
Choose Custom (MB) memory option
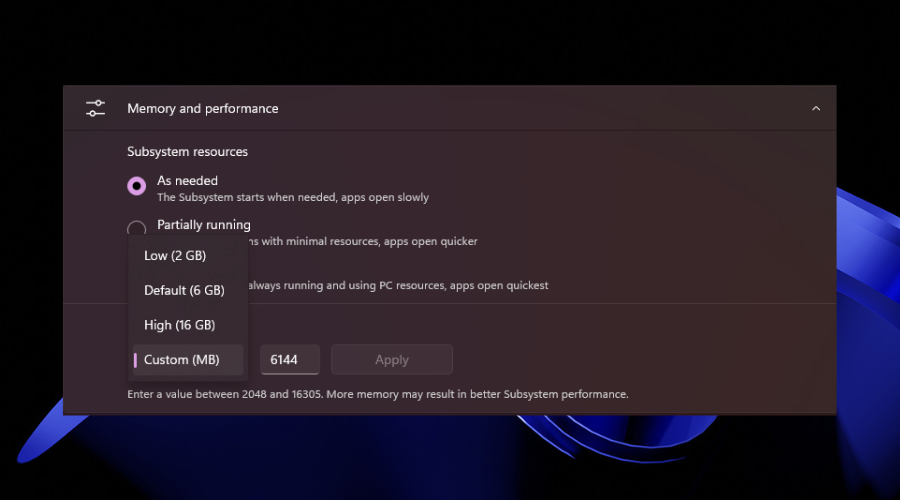[x=188, y=360]
